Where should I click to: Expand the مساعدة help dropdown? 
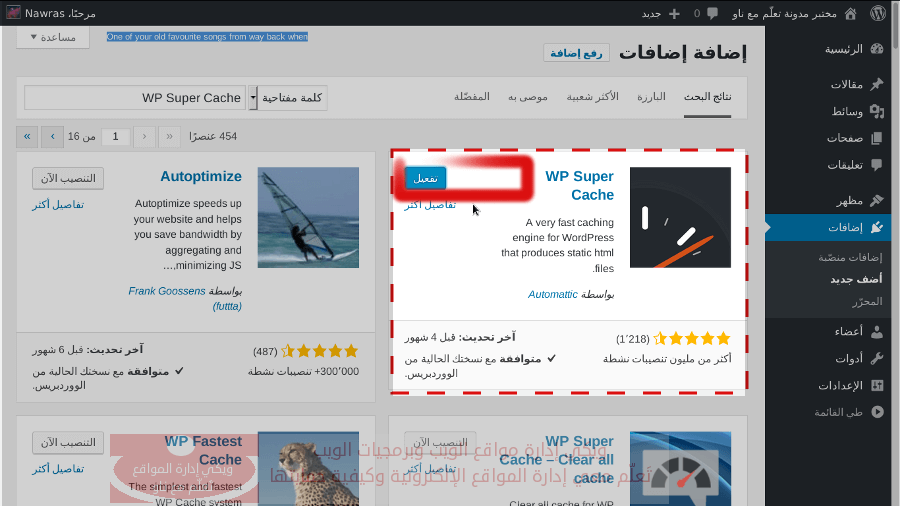coord(53,37)
